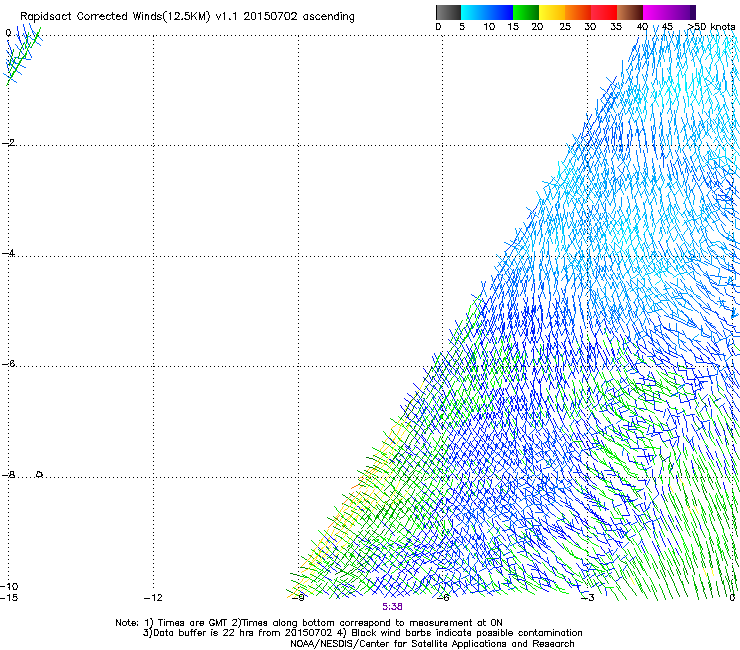This screenshot has height=650, width=740.
Task: Click the red 30-35 knots color segment
Action: (x=604, y=12)
